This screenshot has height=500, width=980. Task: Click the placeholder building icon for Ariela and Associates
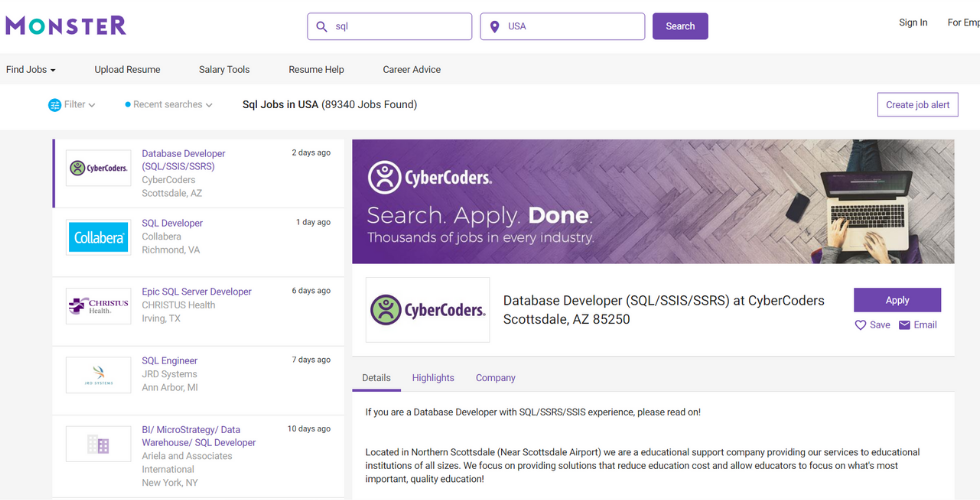(99, 444)
